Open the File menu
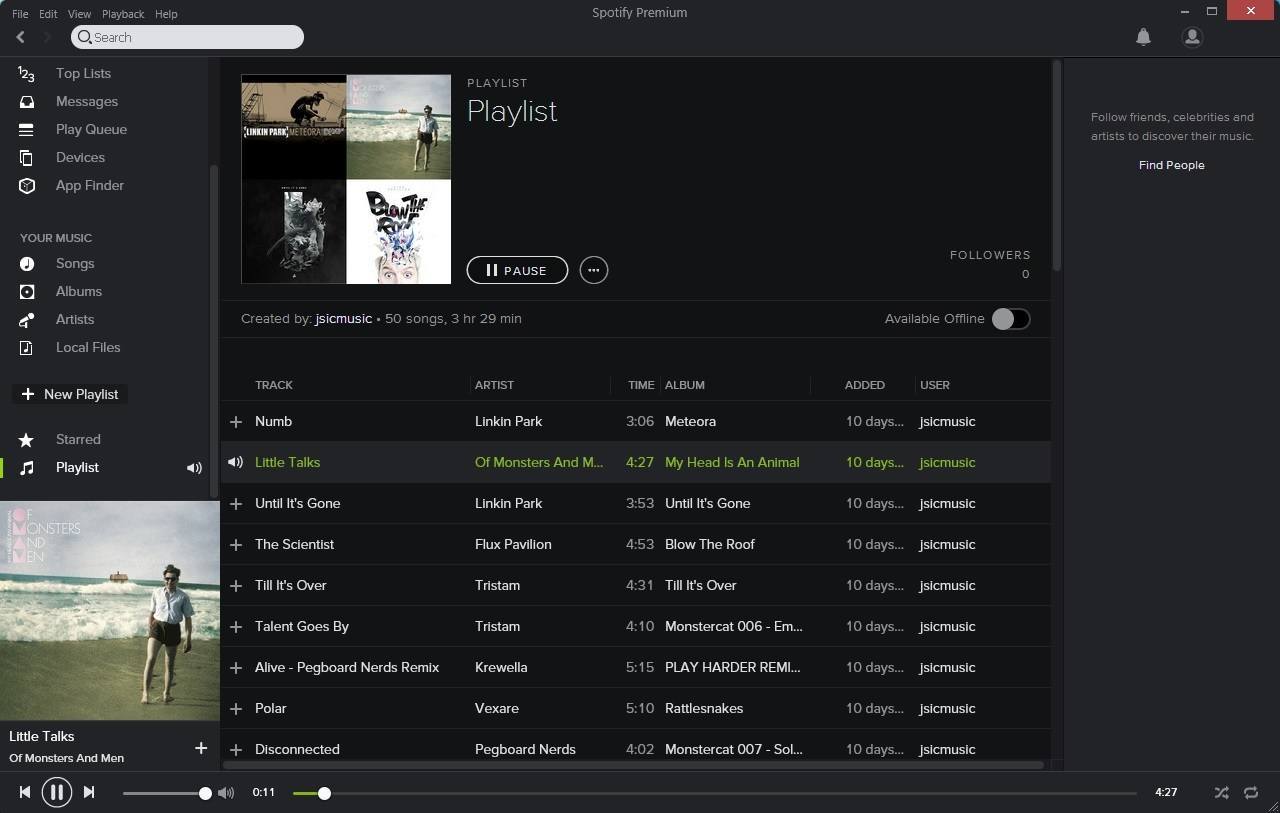 click(x=20, y=14)
